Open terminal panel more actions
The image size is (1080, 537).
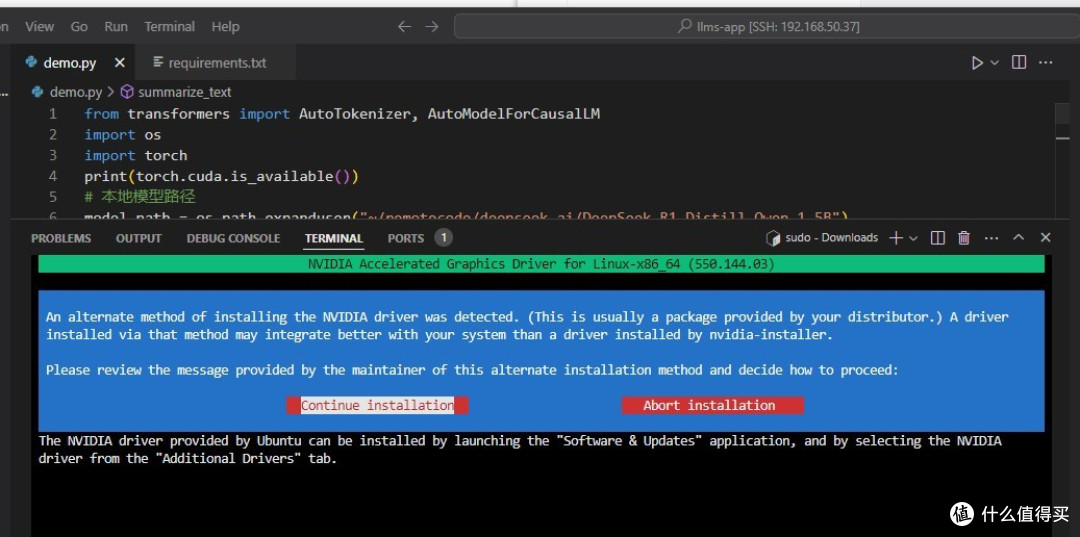click(991, 238)
